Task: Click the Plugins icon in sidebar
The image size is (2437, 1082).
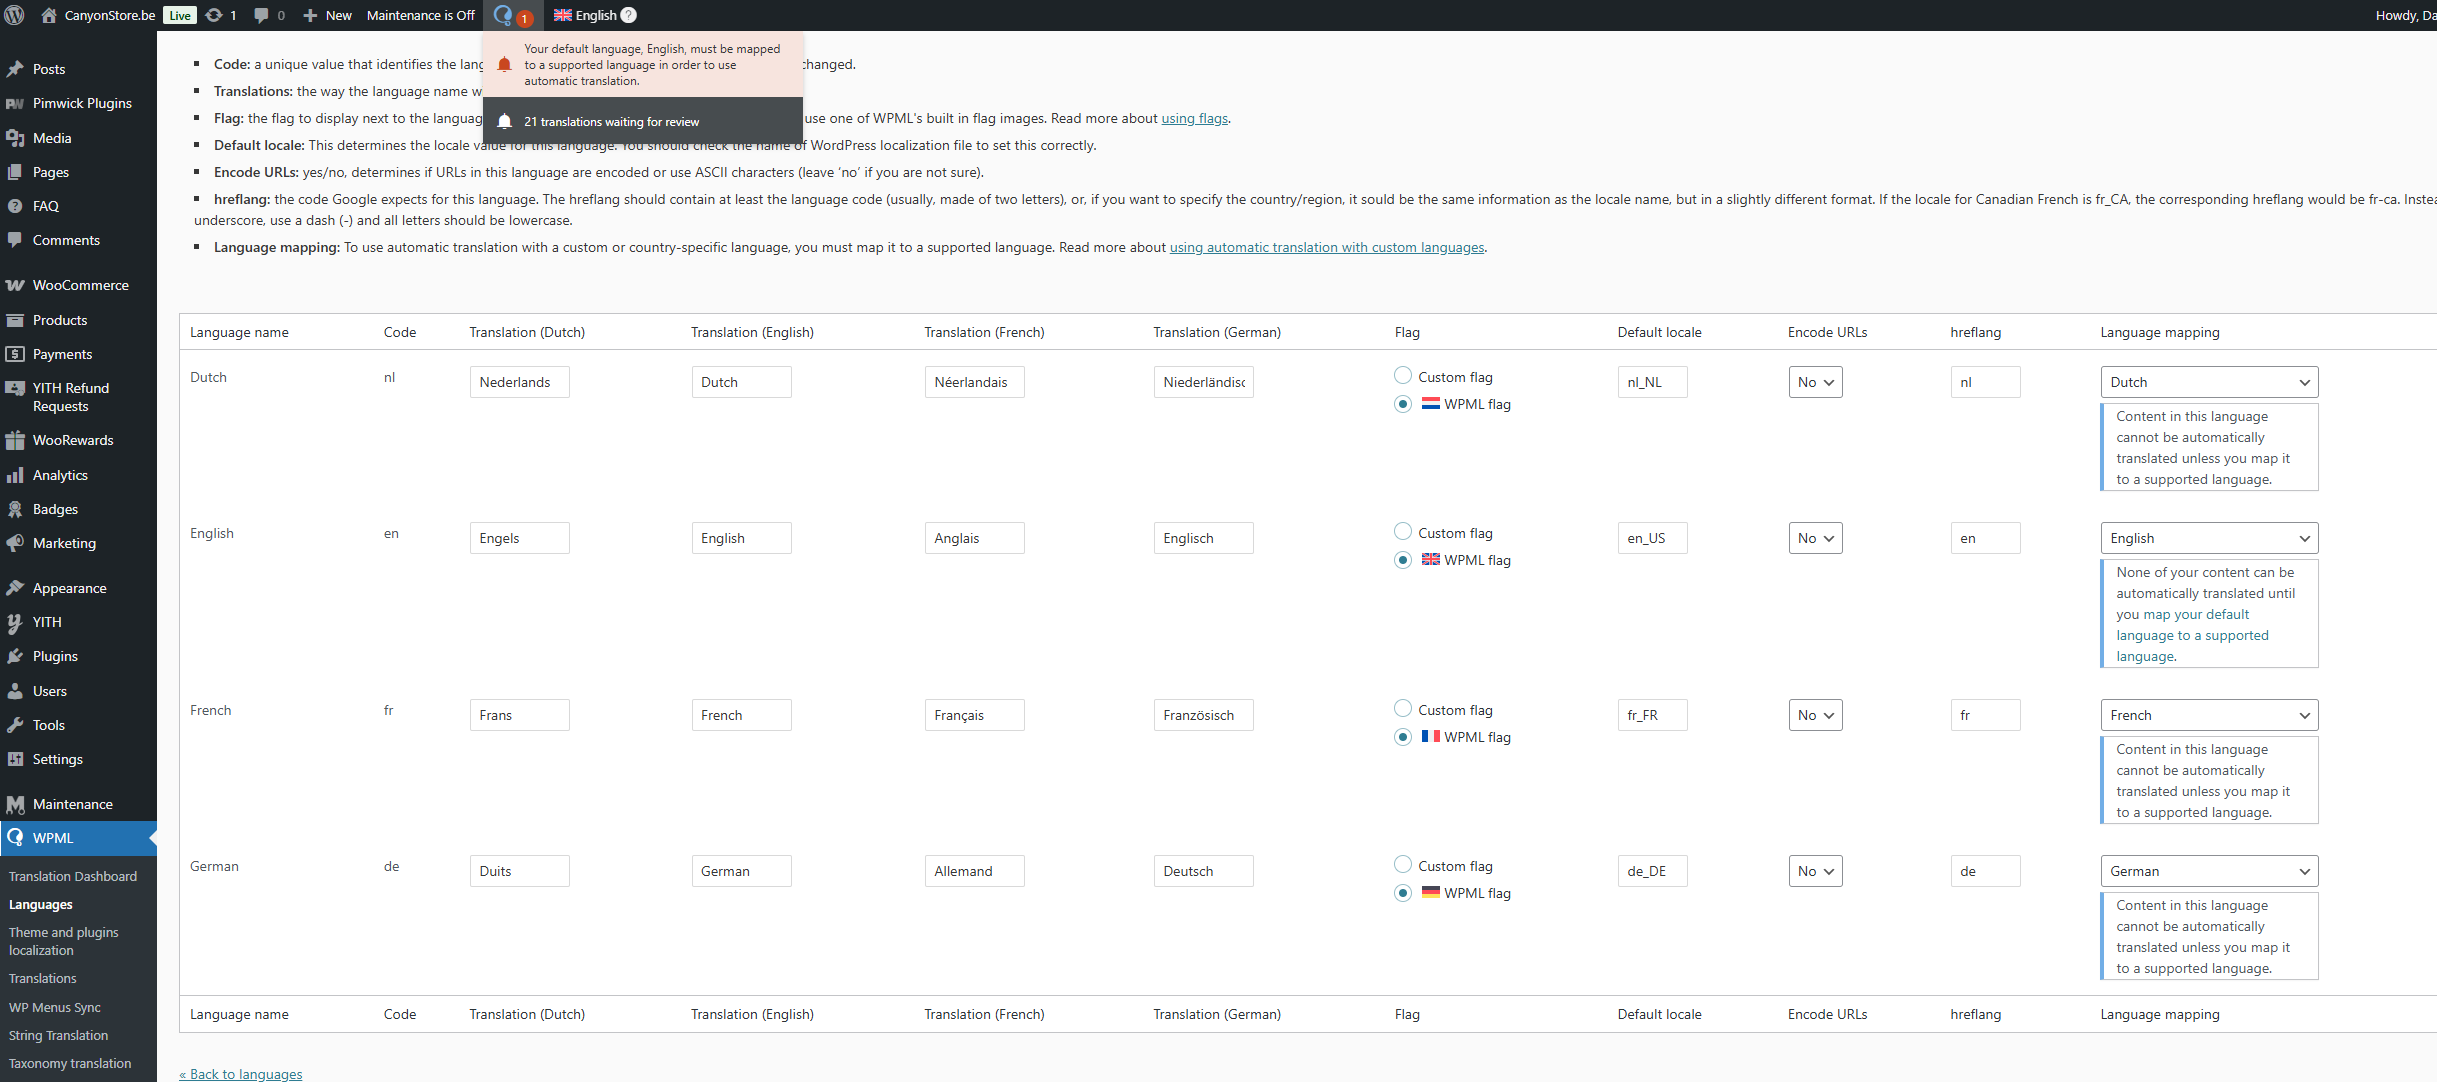Action: pyautogui.click(x=15, y=656)
